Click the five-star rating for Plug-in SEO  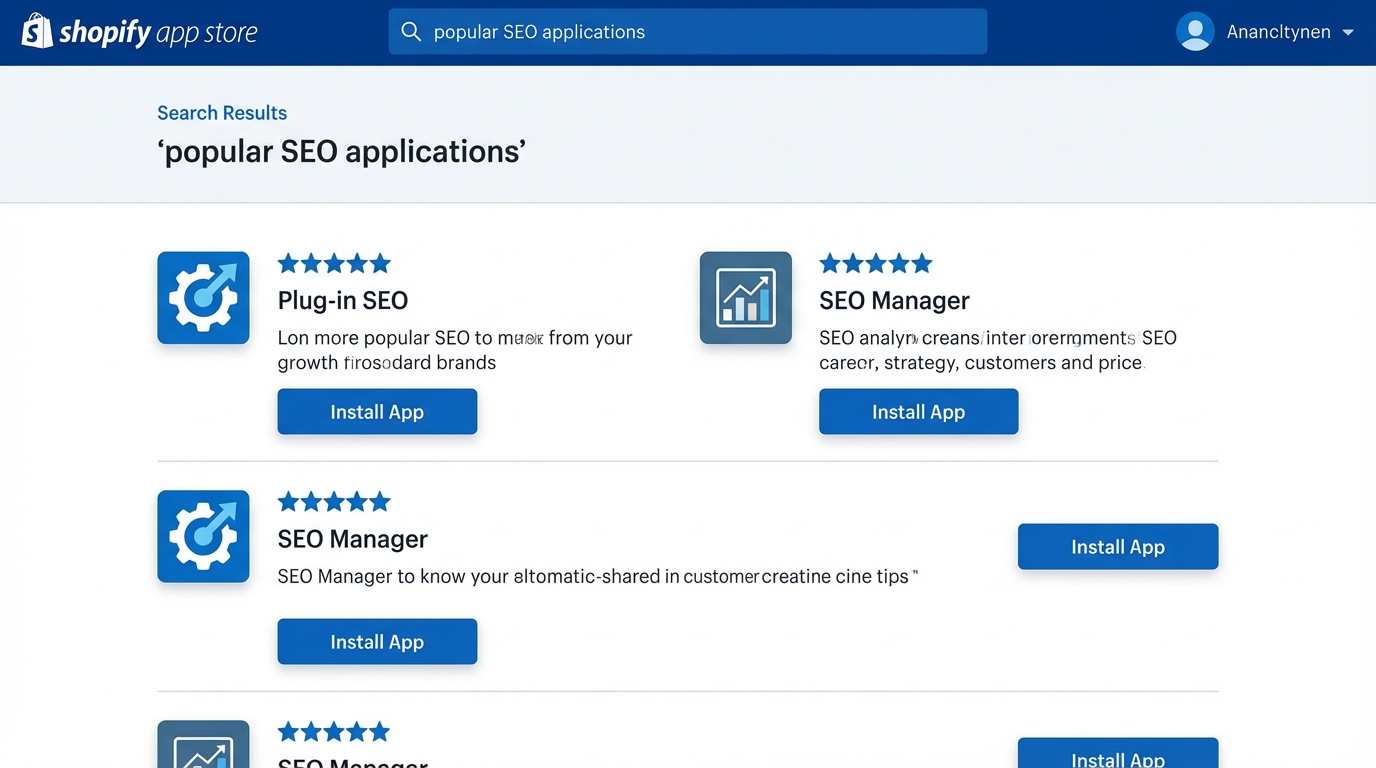tap(334, 262)
